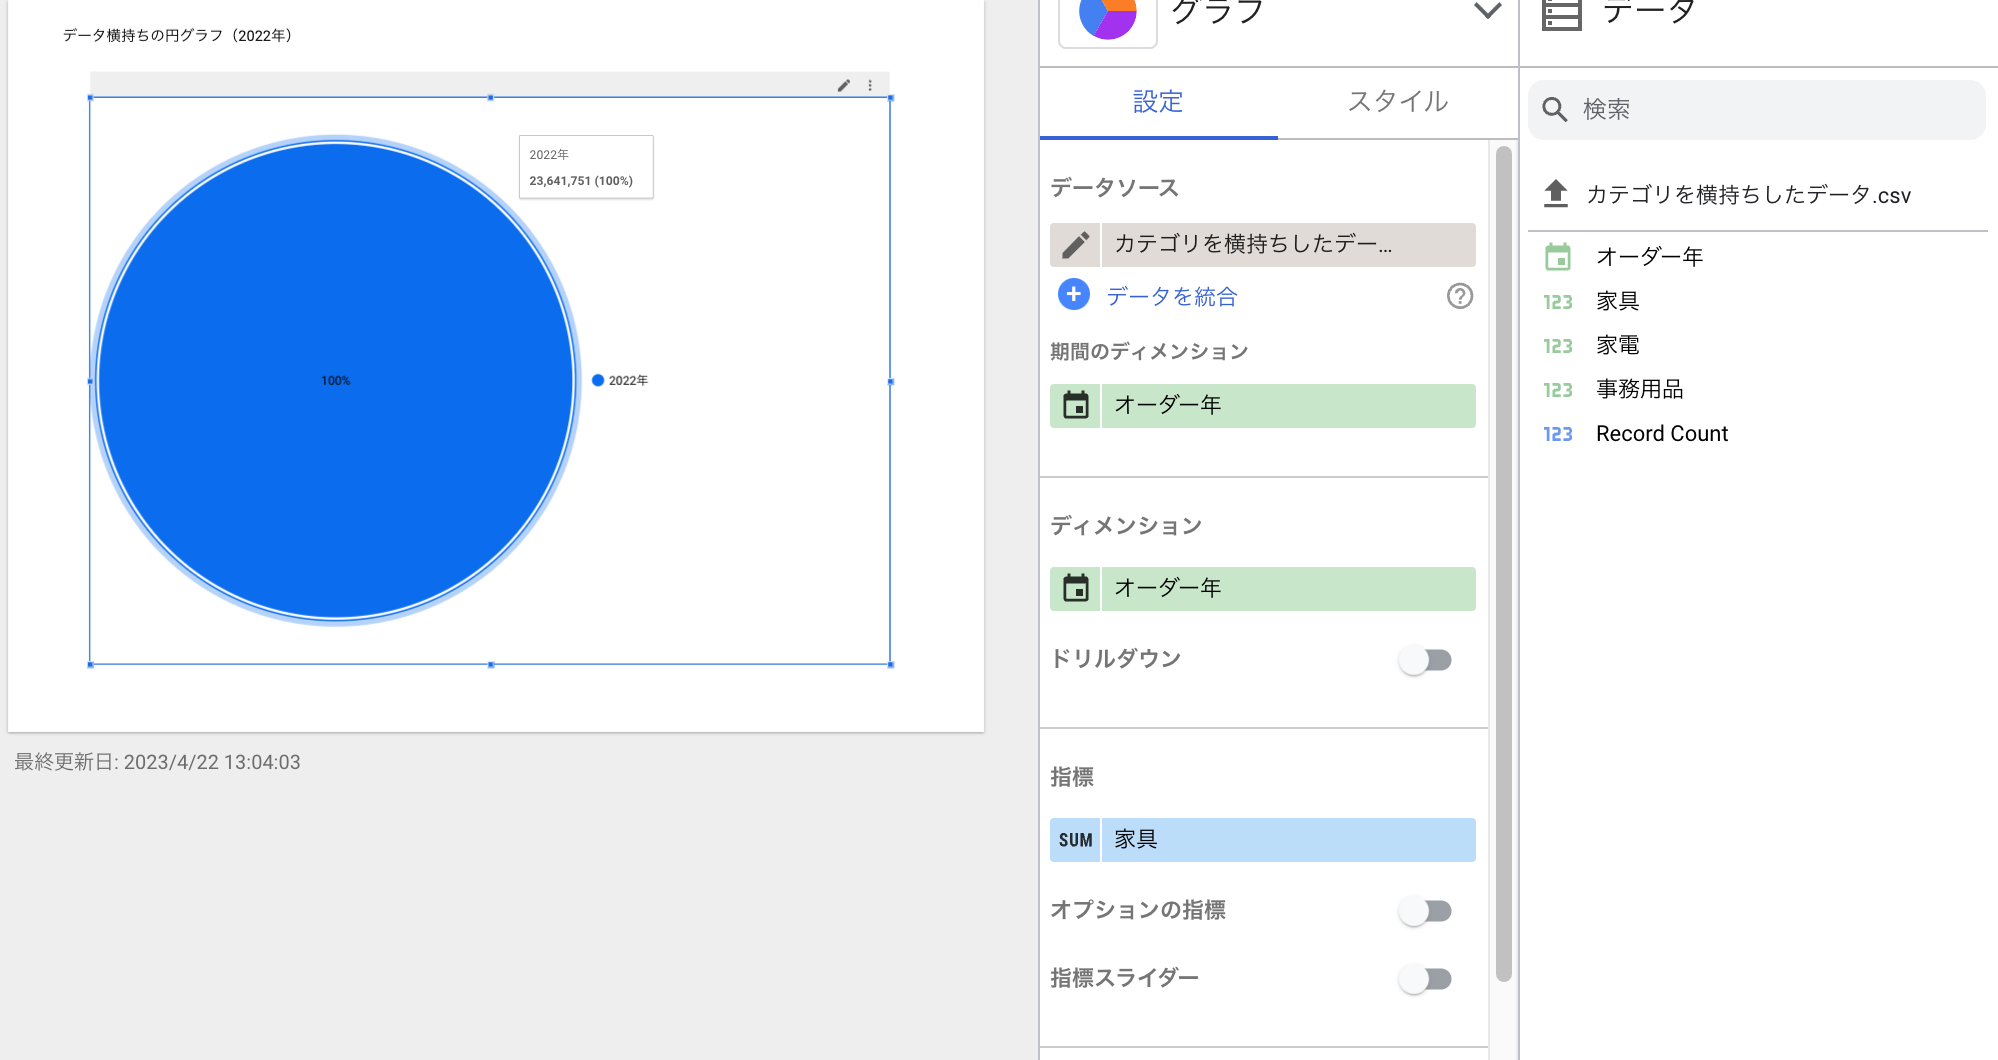Select the オーダー年 field in the data list
Screen dimensions: 1998x1060
pos(1649,257)
